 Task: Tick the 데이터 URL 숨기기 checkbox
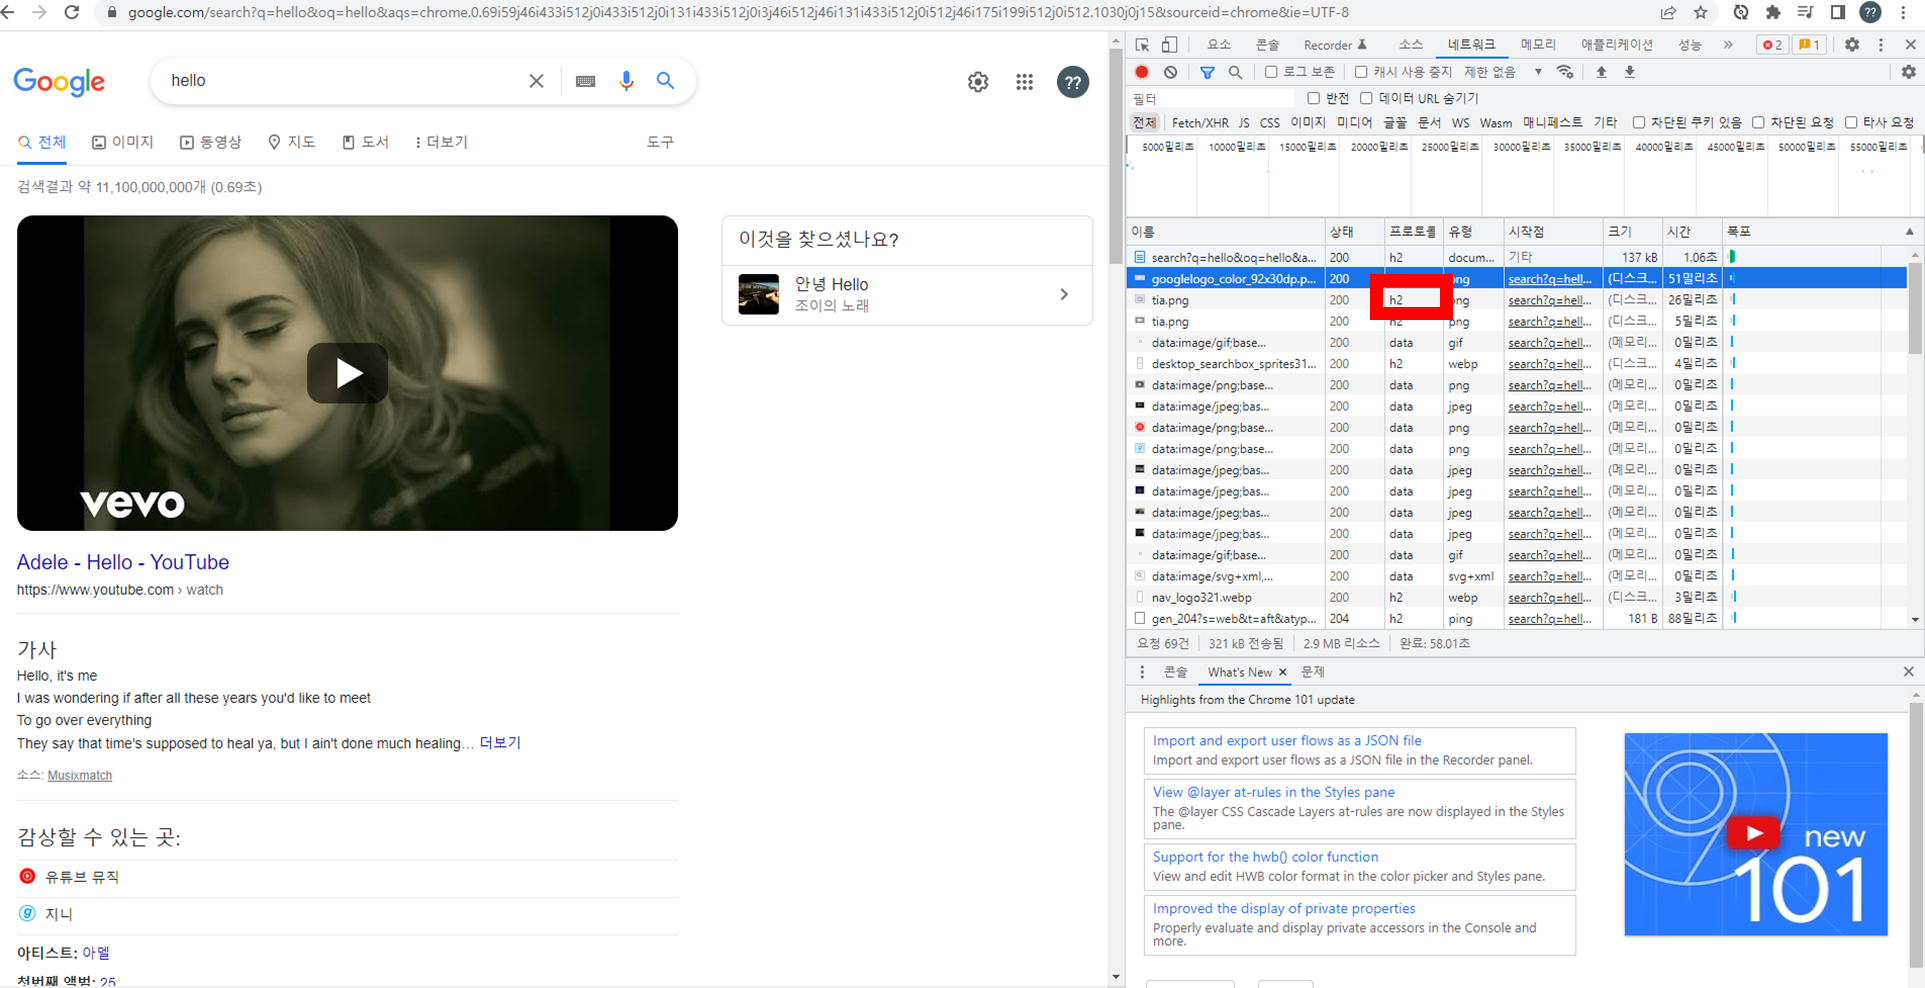coord(1366,98)
